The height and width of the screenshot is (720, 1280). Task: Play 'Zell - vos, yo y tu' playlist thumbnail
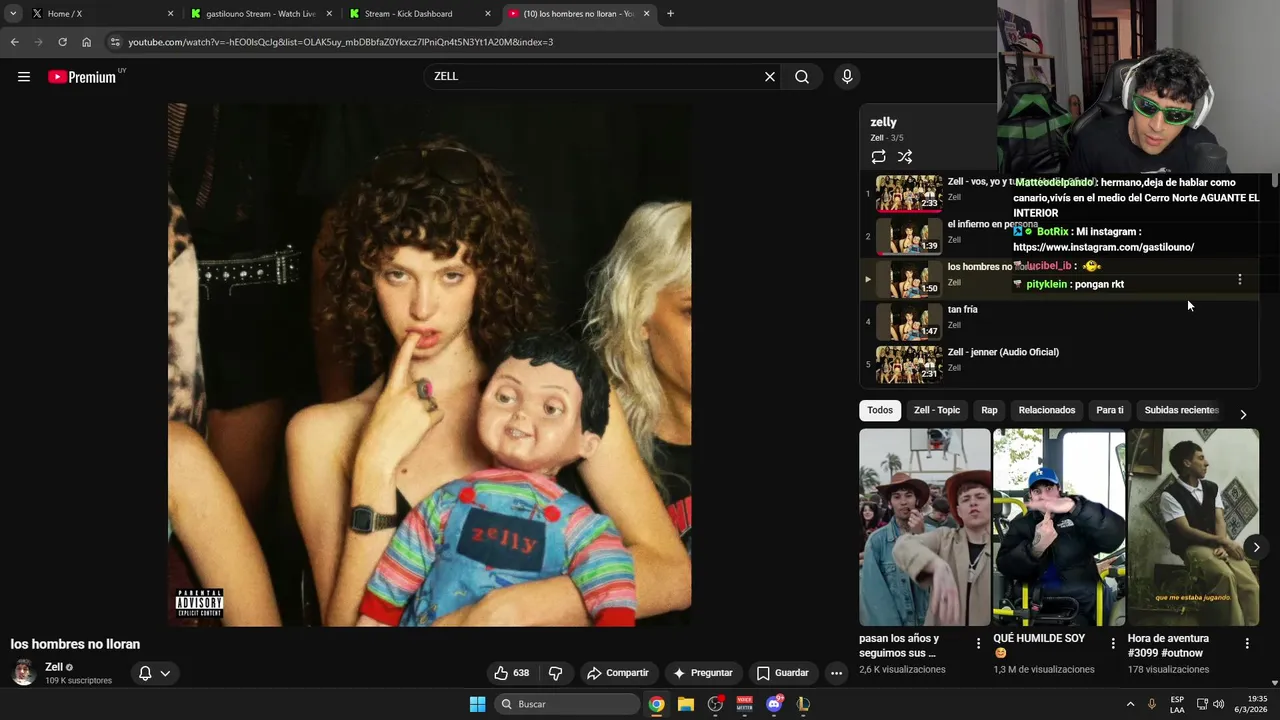pos(909,194)
